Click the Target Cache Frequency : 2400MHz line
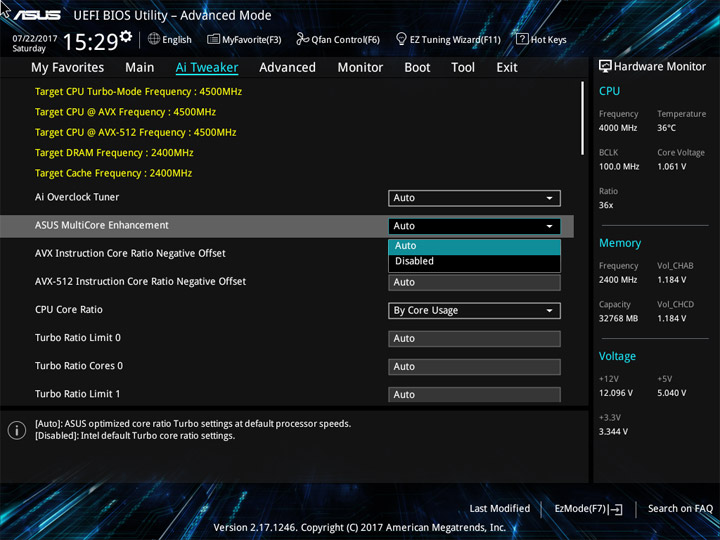Screen dimensions: 720x540 (113, 173)
